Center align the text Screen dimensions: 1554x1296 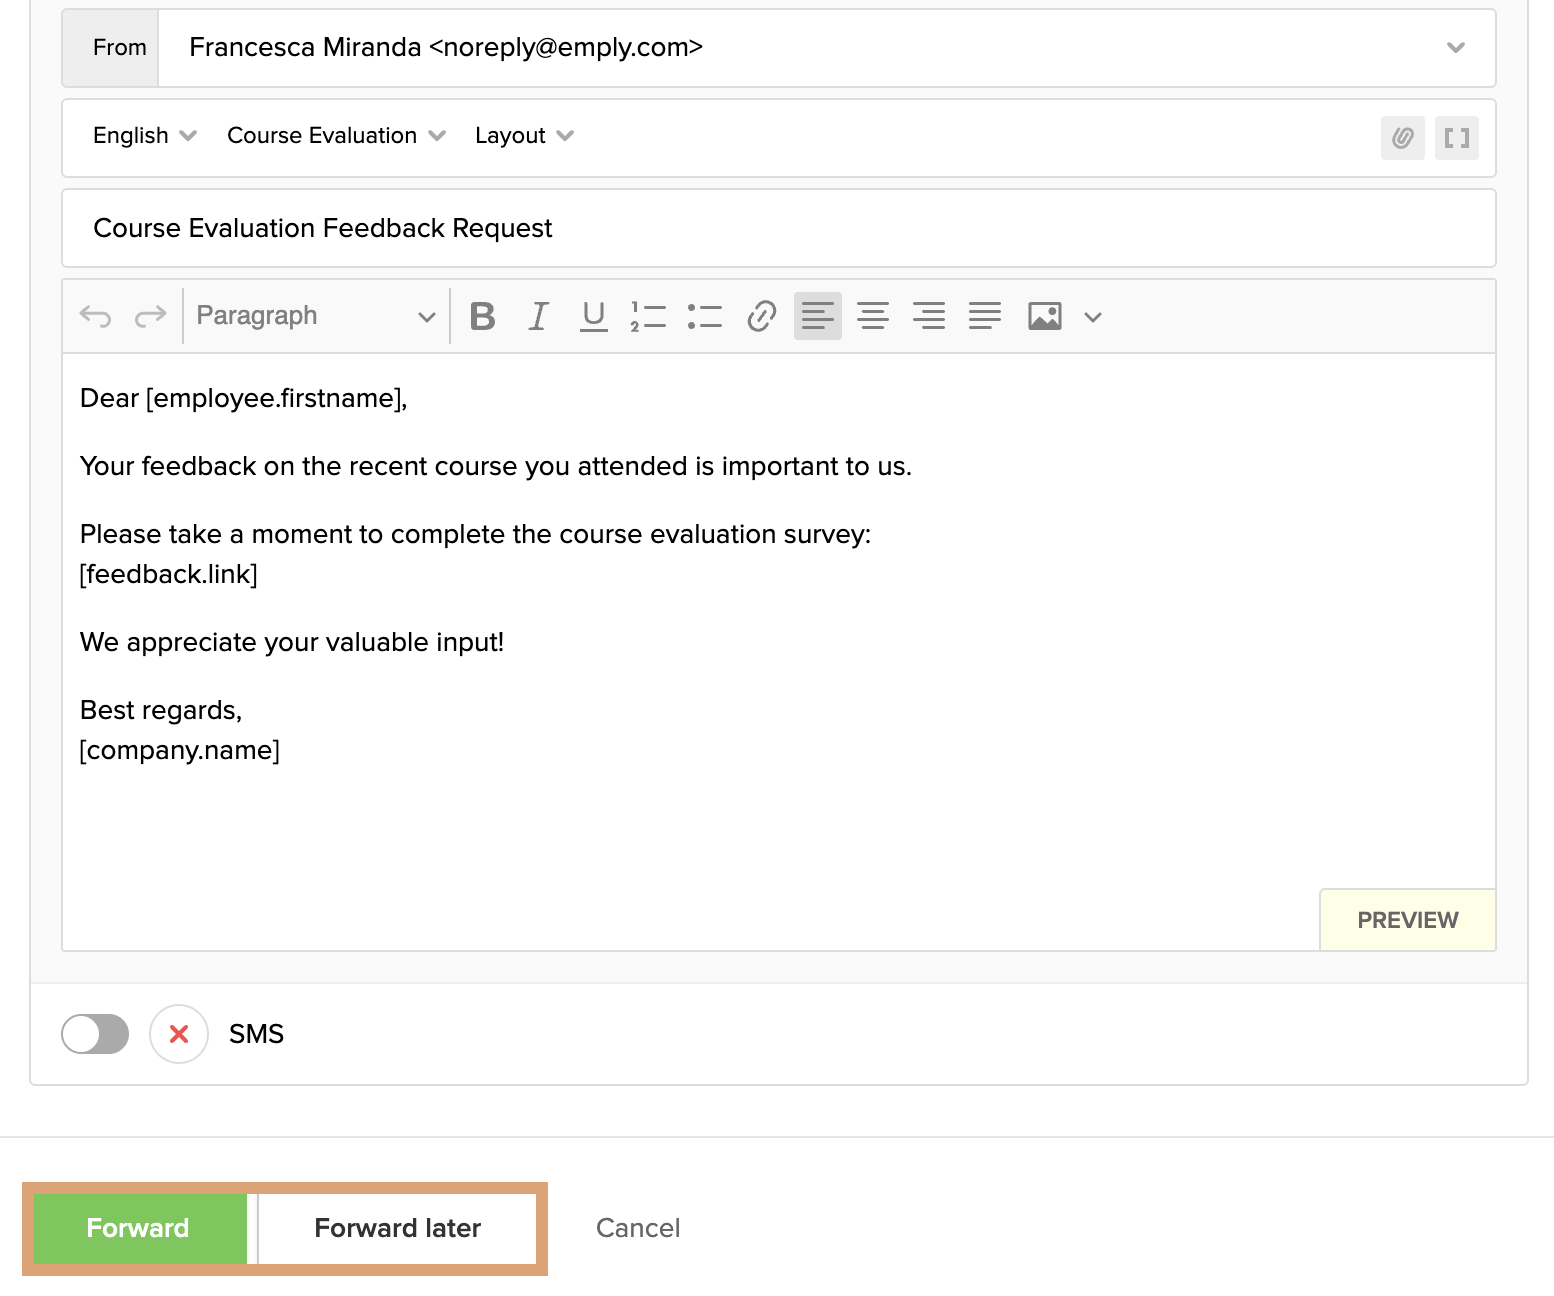(x=873, y=317)
